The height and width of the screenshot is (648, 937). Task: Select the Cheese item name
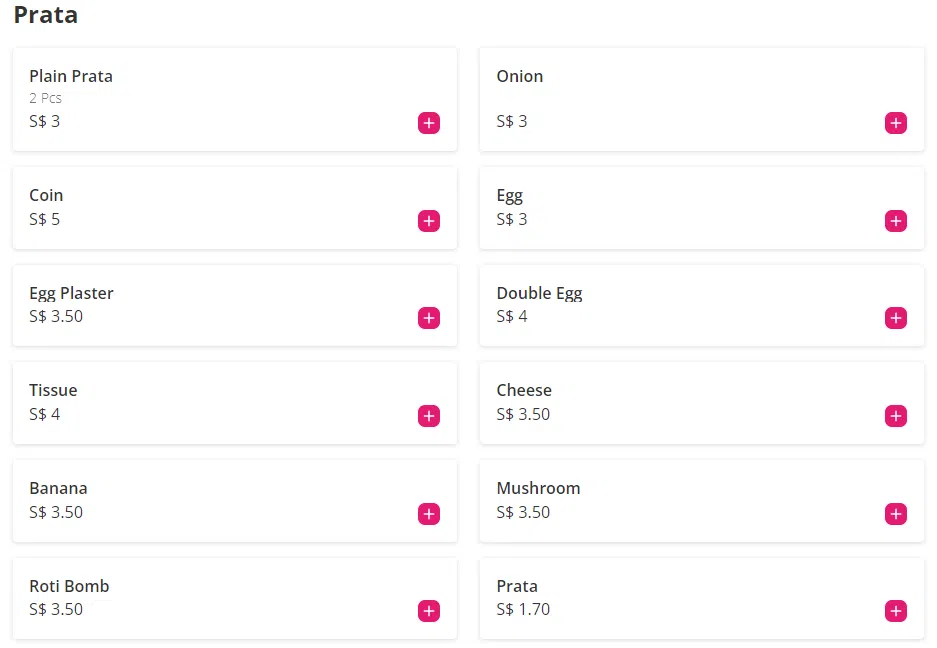point(524,390)
